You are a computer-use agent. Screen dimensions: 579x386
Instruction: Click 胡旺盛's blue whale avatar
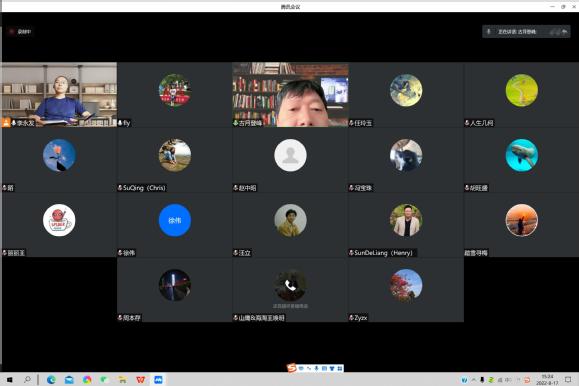522,155
